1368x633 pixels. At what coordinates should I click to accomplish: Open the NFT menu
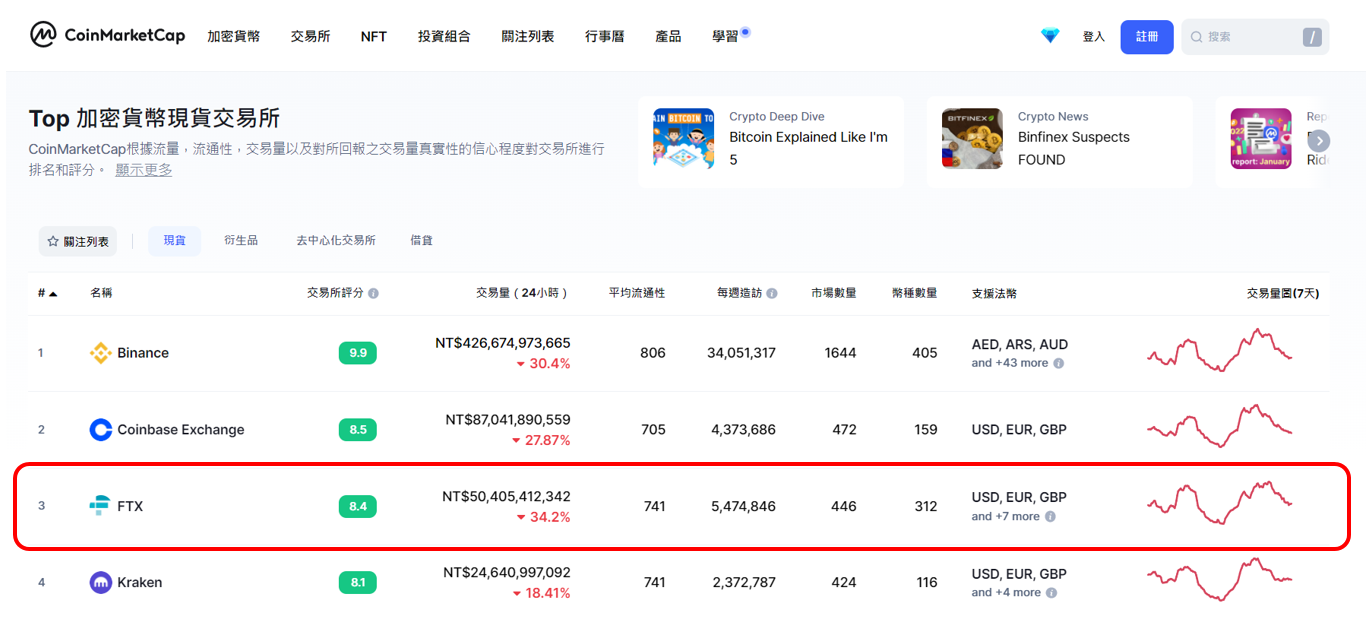tap(374, 36)
